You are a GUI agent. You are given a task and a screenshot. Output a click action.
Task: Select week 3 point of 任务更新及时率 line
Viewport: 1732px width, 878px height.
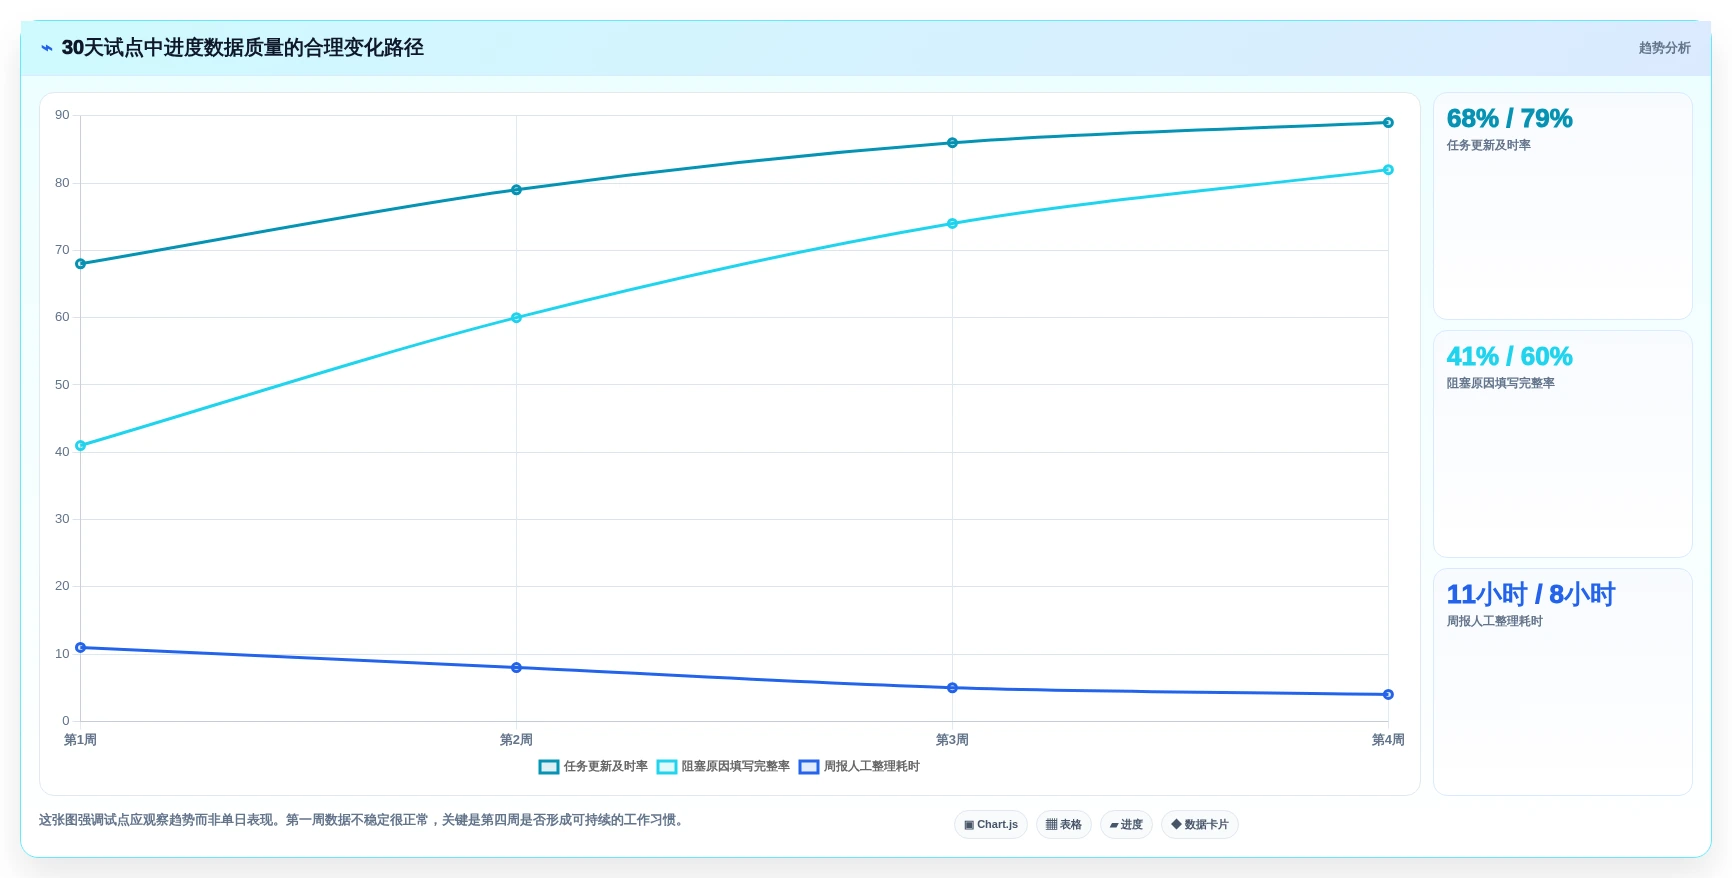pyautogui.click(x=952, y=143)
